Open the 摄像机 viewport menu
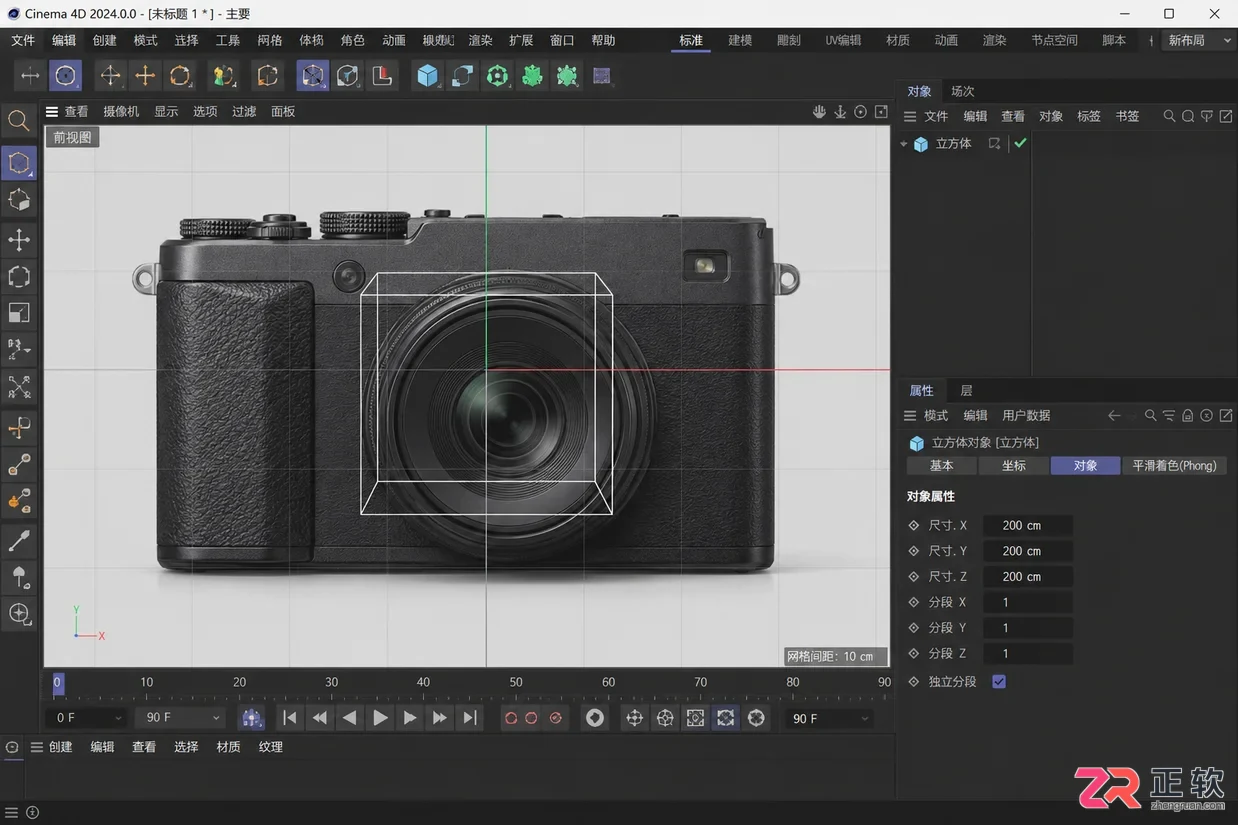The width and height of the screenshot is (1238, 825). 121,112
